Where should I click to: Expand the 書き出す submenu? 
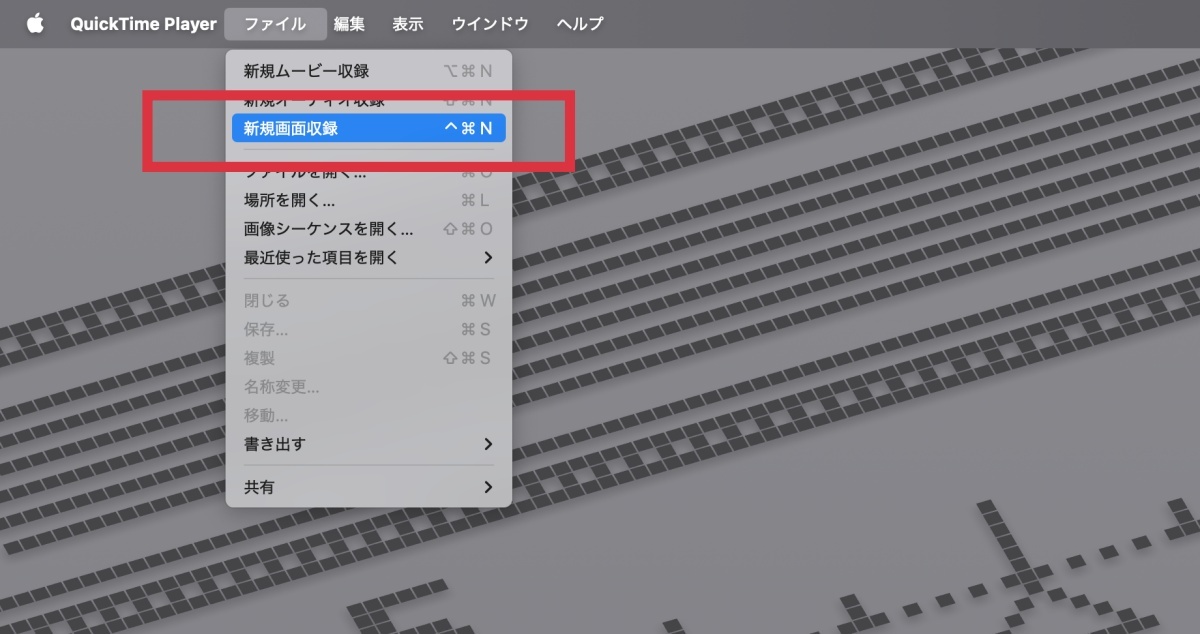[x=368, y=444]
